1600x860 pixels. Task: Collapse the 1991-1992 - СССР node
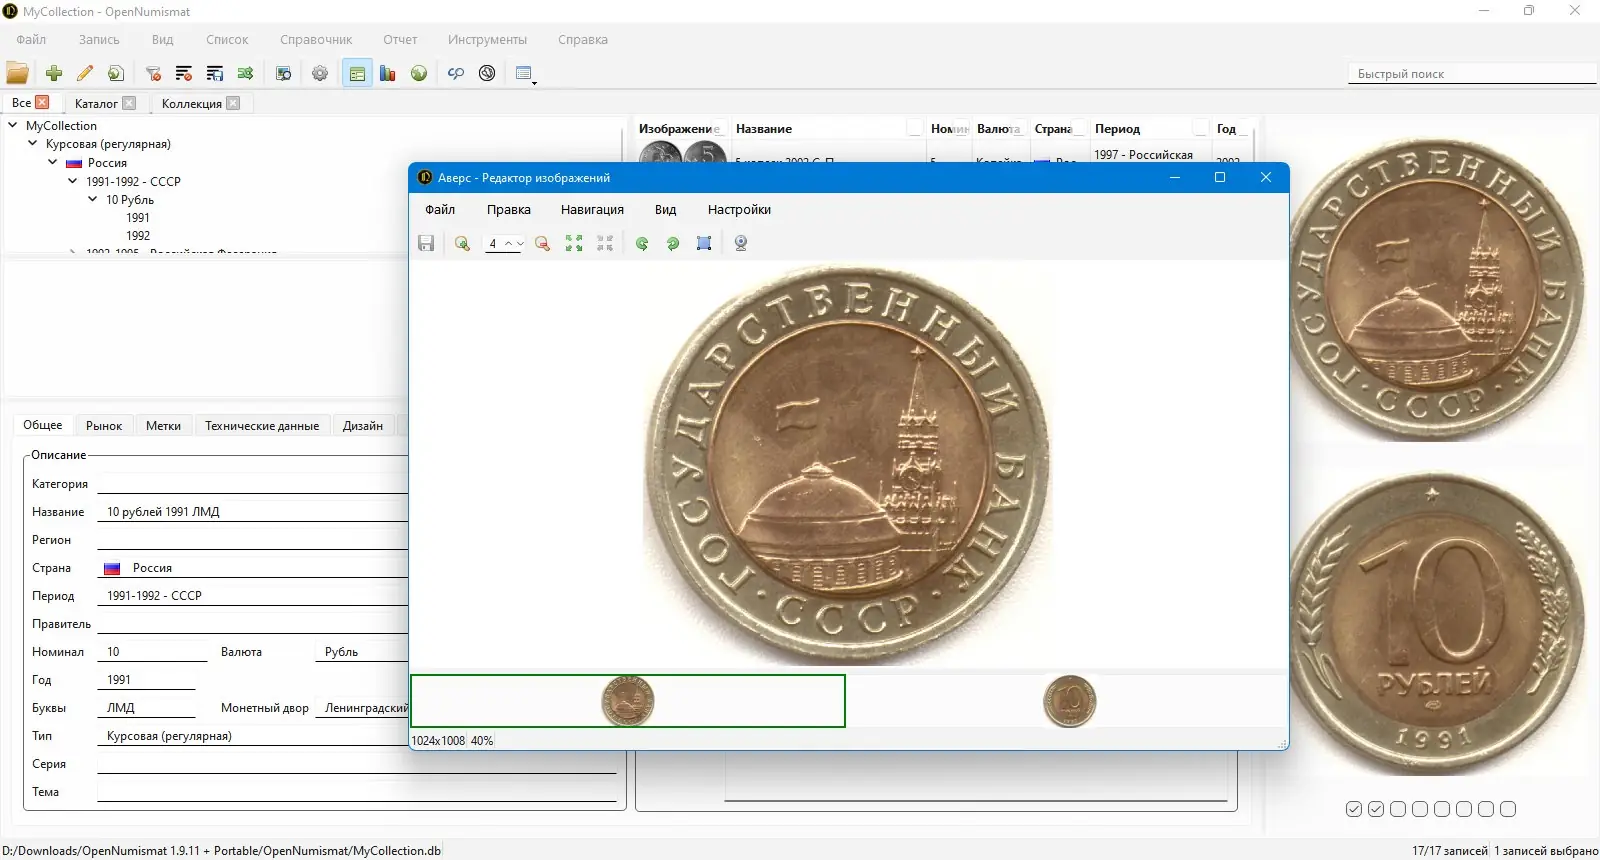coord(73,181)
